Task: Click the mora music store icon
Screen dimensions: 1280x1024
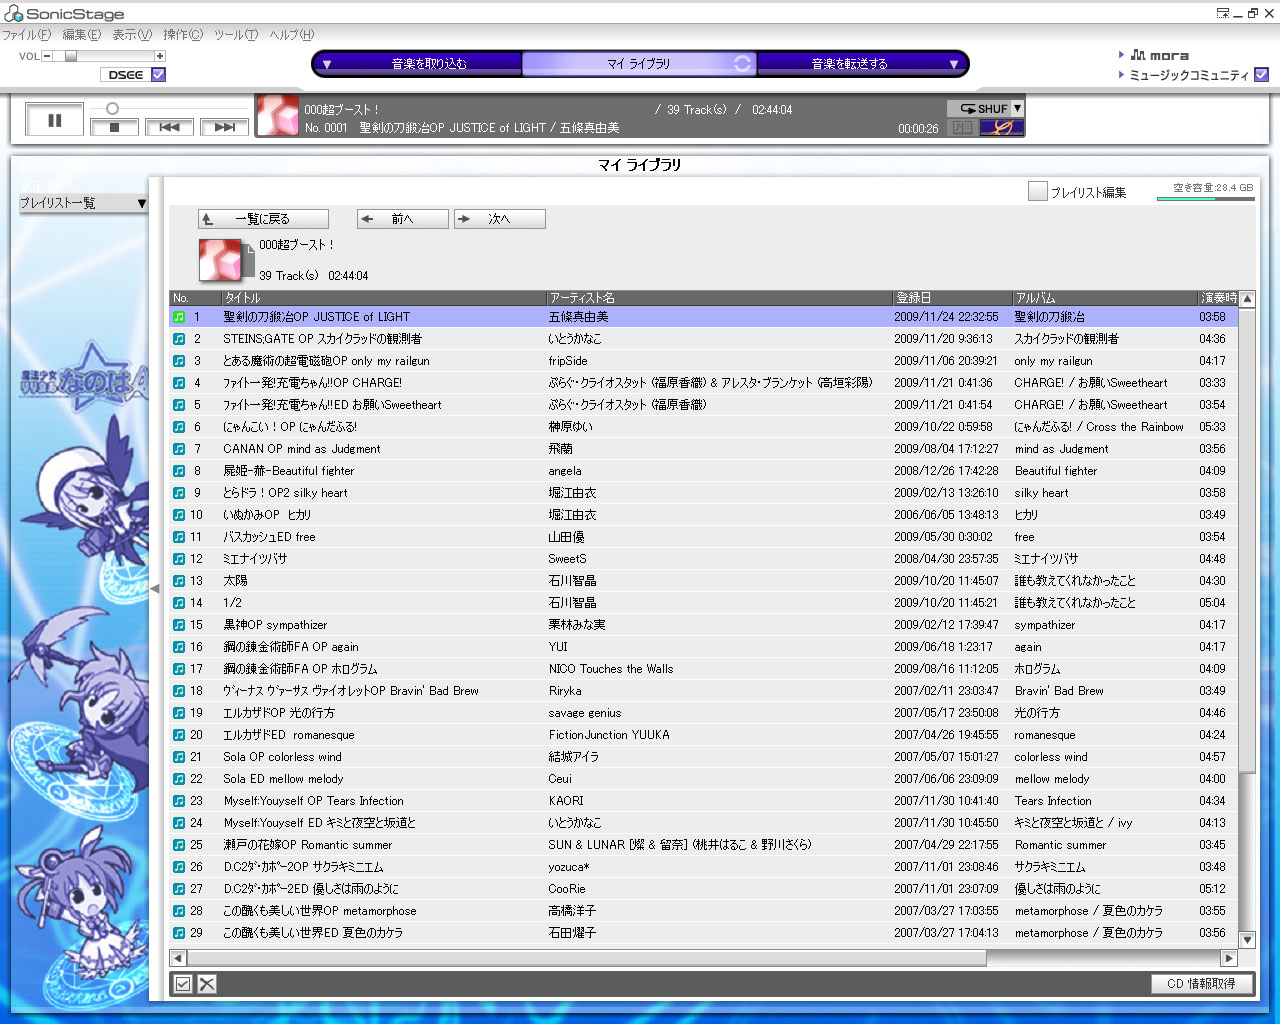Action: point(1138,55)
